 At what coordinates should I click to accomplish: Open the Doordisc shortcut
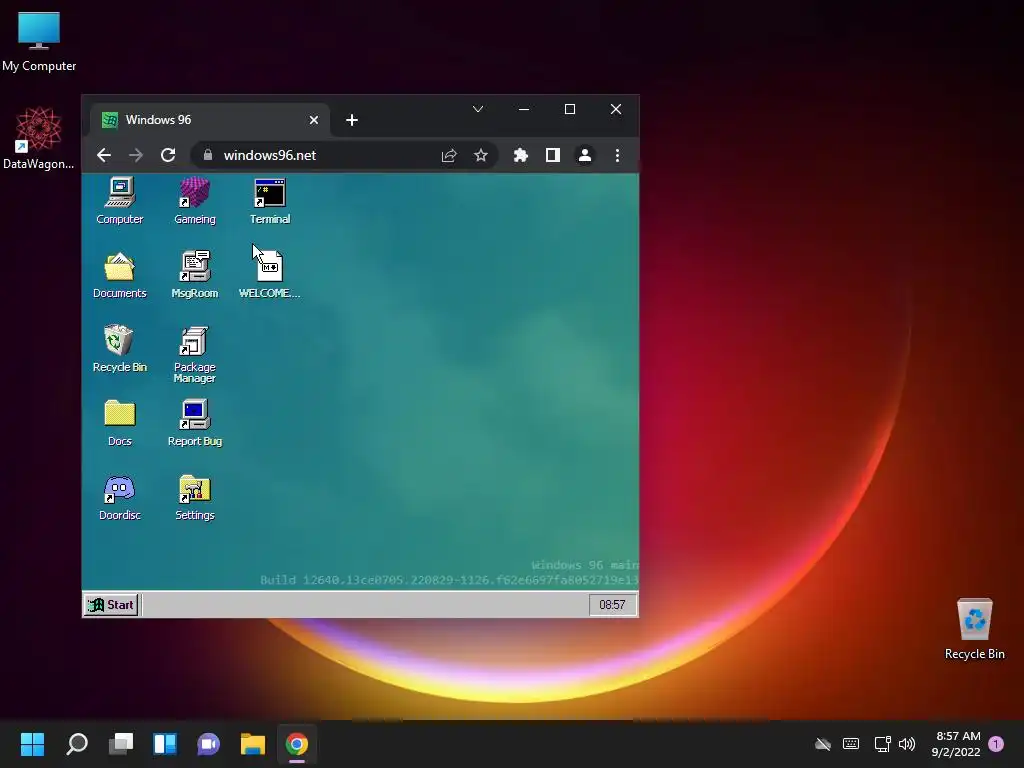point(120,498)
